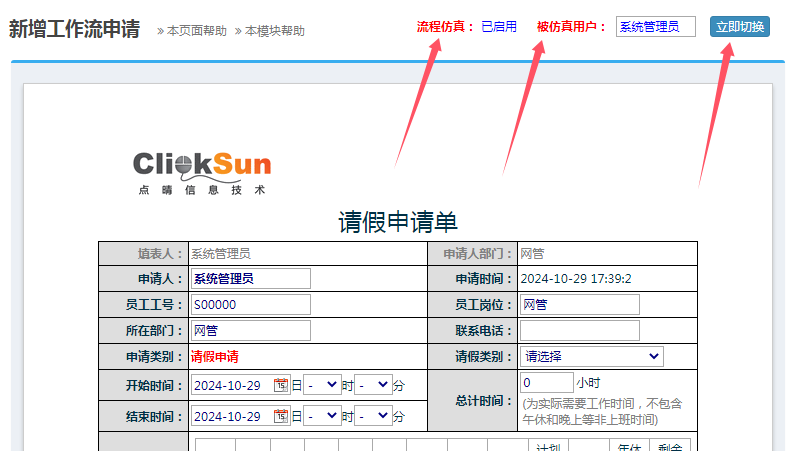
Task: Click the 申请人 name field
Action: pyautogui.click(x=250, y=279)
